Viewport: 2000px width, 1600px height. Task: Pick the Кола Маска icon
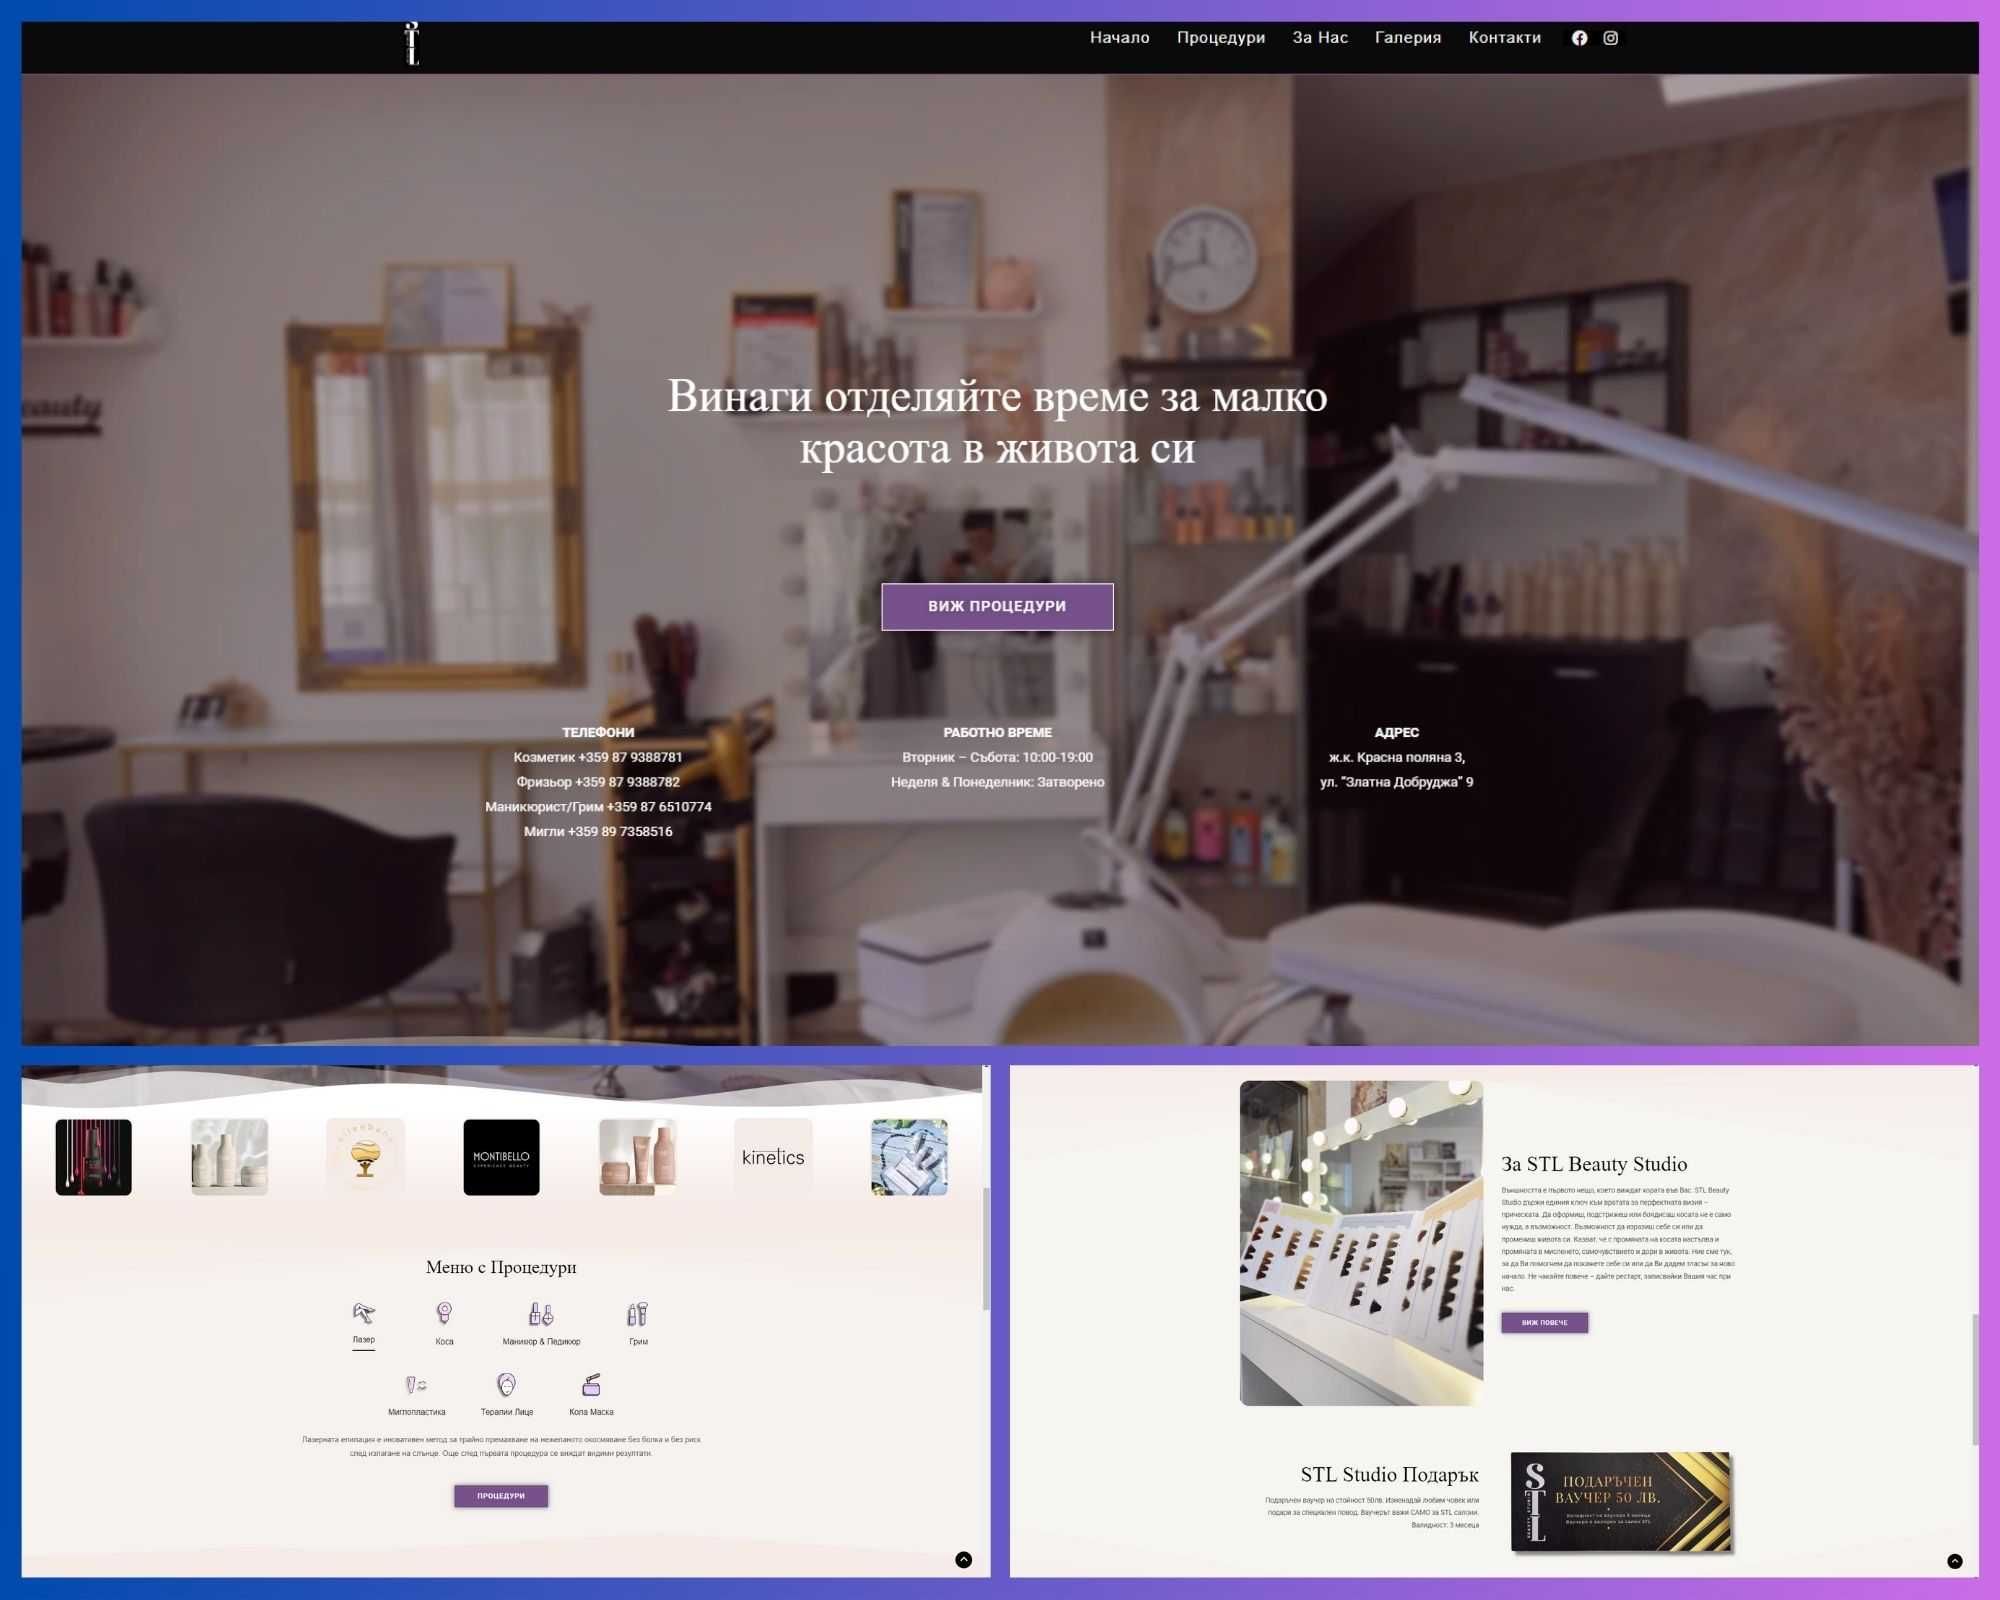pyautogui.click(x=591, y=1385)
